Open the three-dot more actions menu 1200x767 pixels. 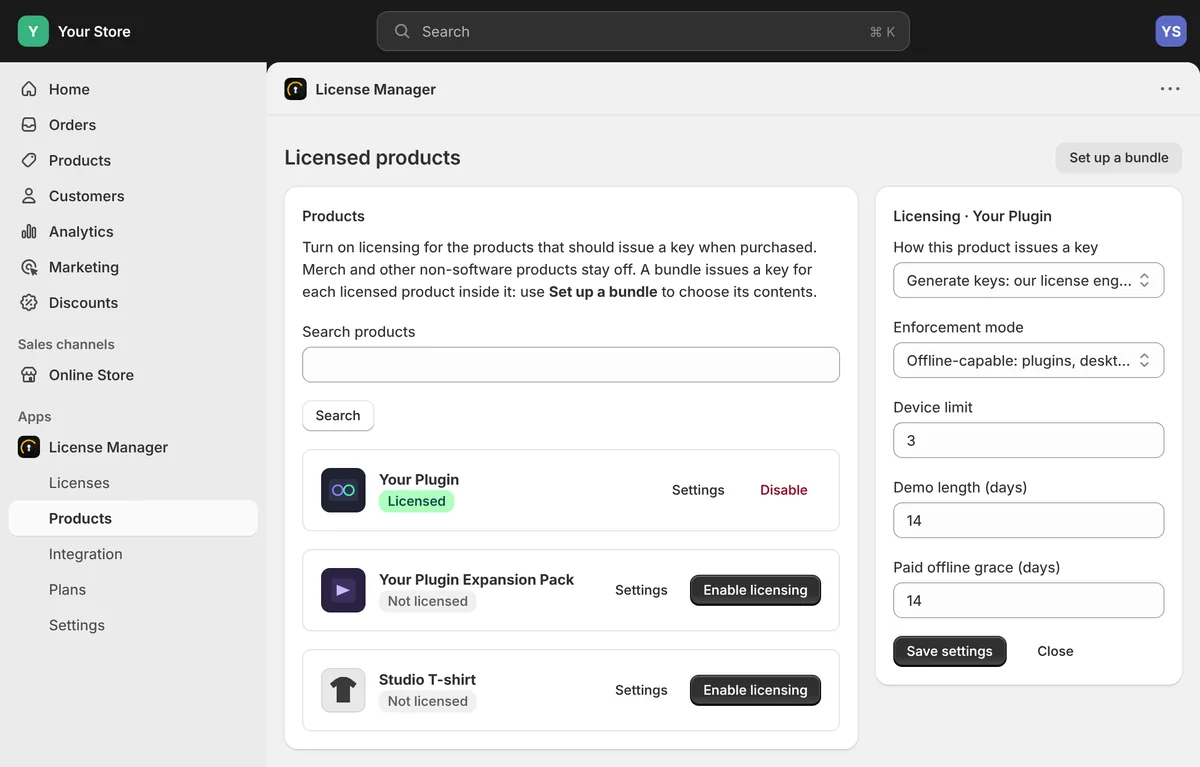[x=1170, y=89]
